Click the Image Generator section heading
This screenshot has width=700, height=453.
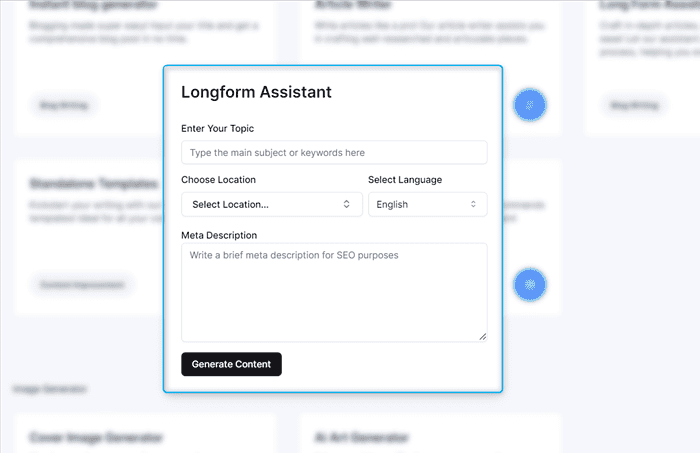50,388
